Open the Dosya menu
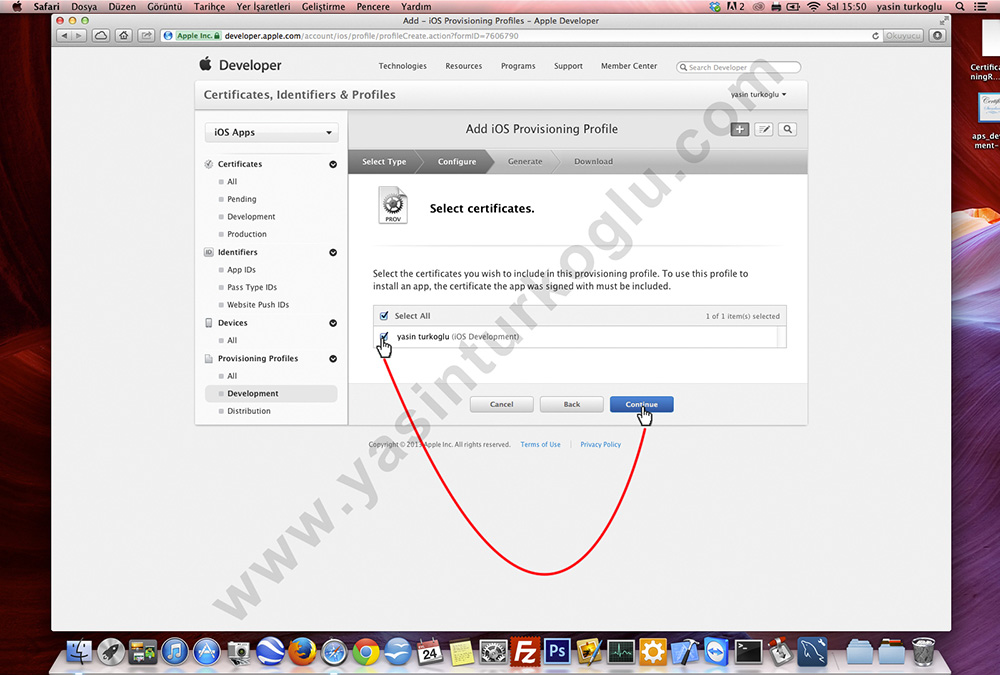This screenshot has height=675, width=1000. tap(84, 6)
